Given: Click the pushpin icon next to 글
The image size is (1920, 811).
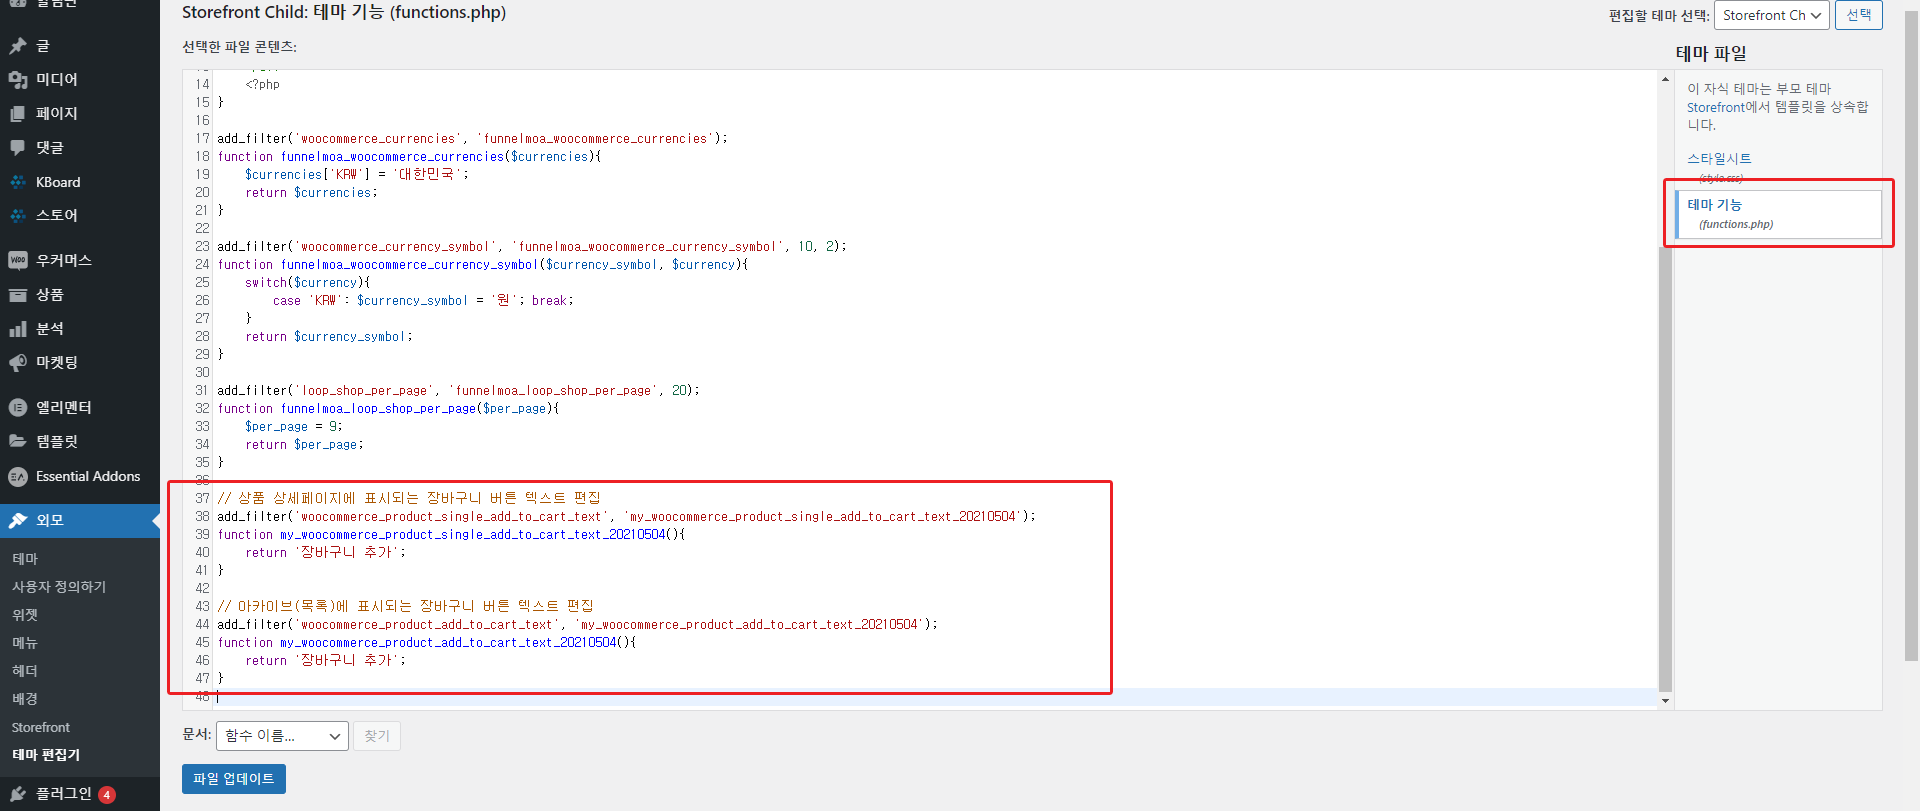Looking at the screenshot, I should [18, 46].
